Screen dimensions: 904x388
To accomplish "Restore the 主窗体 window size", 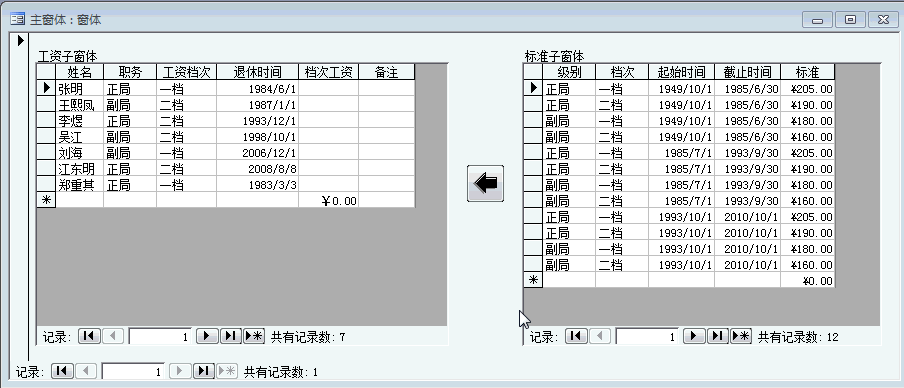I will (850, 20).
